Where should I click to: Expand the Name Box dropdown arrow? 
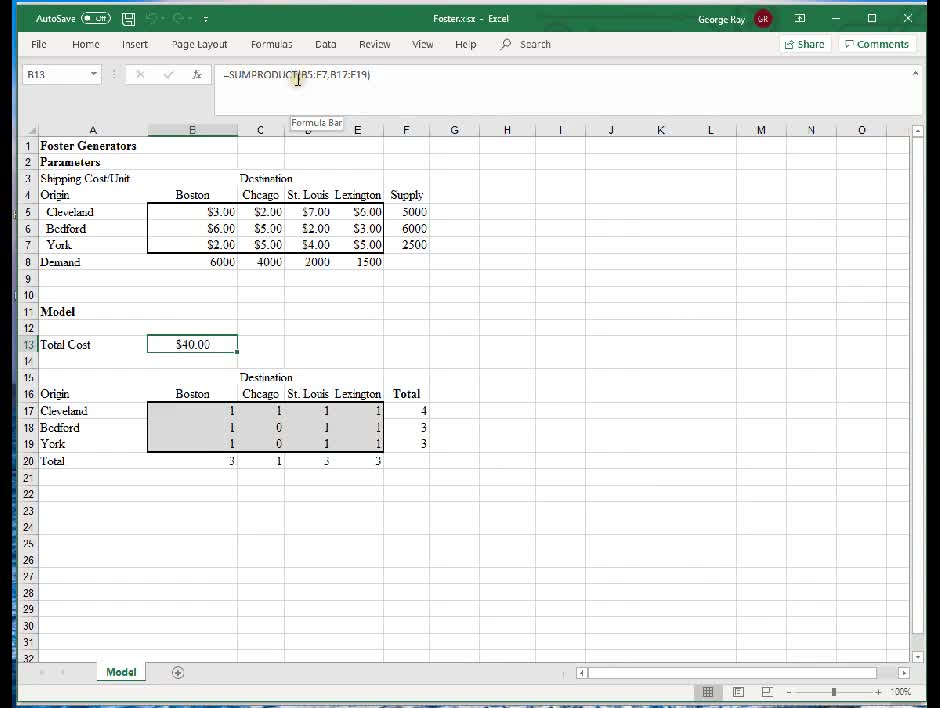click(94, 74)
